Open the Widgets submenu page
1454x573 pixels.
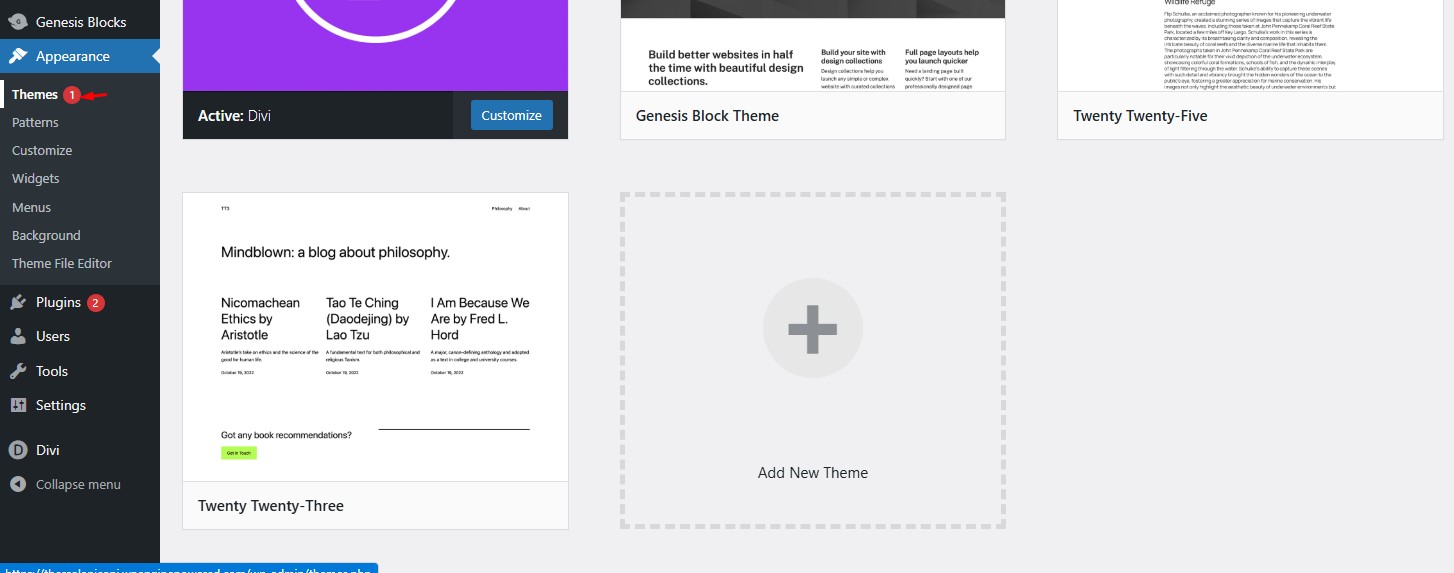(x=36, y=178)
